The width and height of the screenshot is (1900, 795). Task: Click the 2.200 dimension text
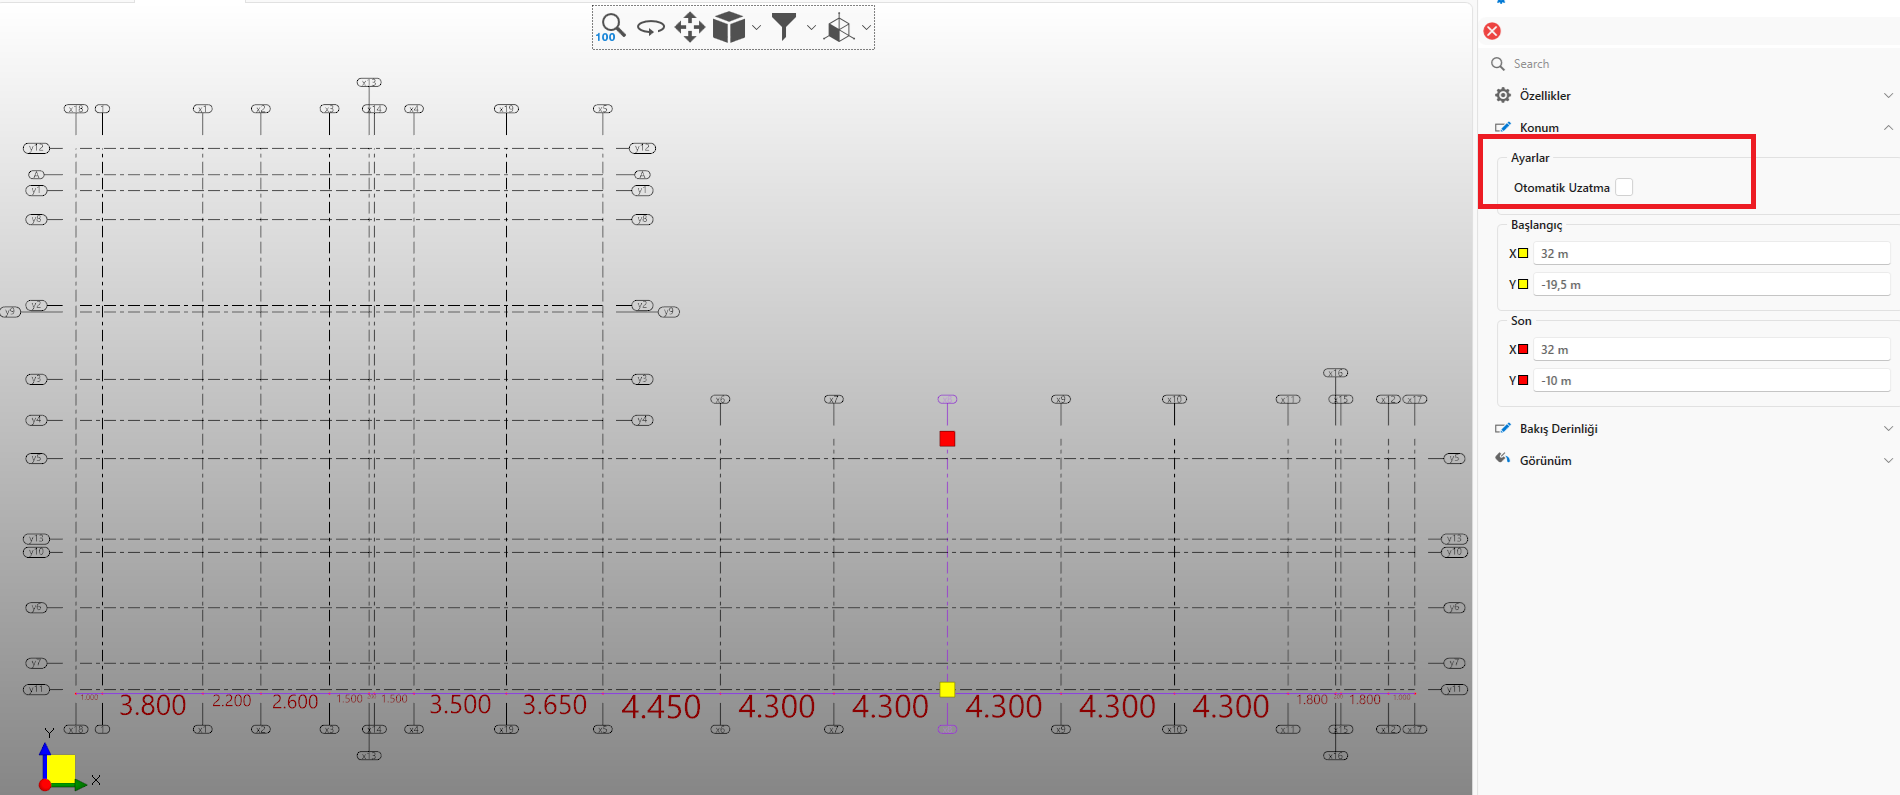coord(232,701)
